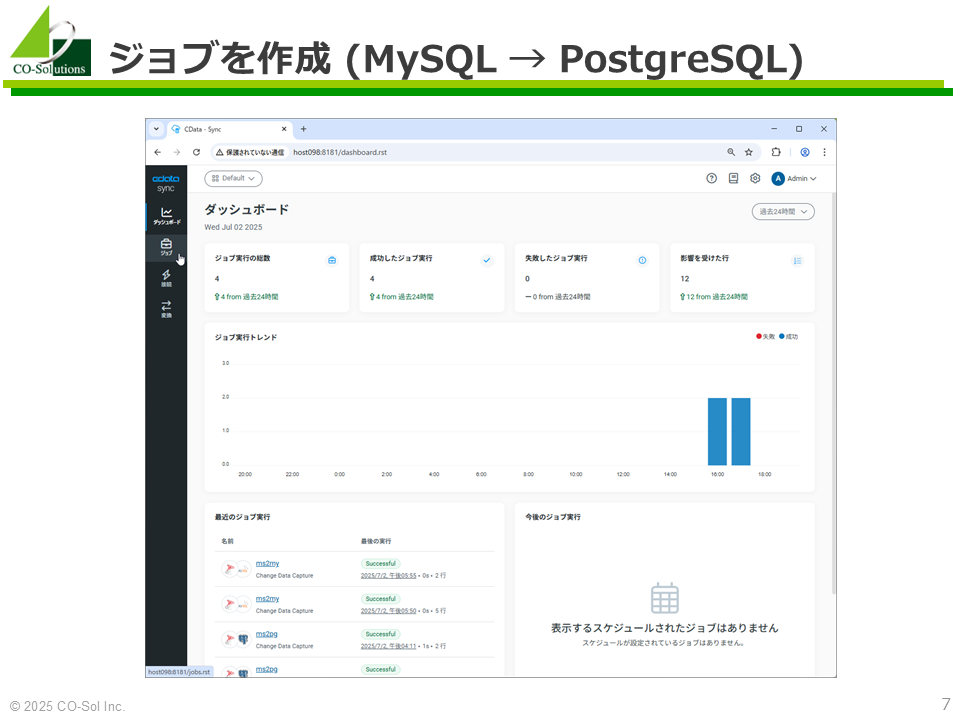Click the rows affected list icon
Screen dimensions: 960x720
pos(797,261)
